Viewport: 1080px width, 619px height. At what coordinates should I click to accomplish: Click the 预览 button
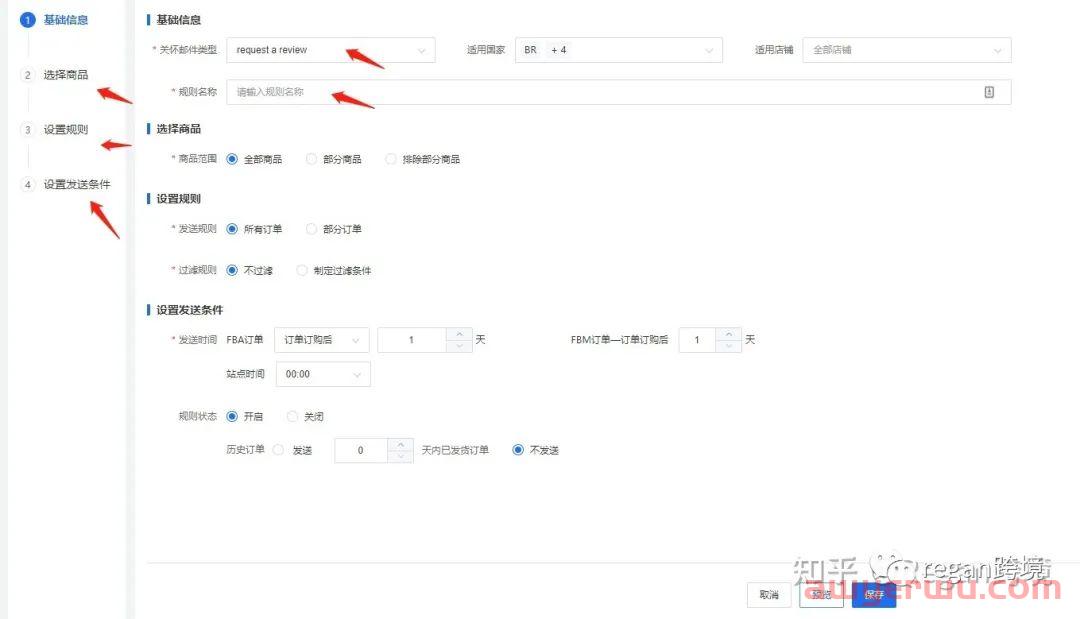point(821,595)
